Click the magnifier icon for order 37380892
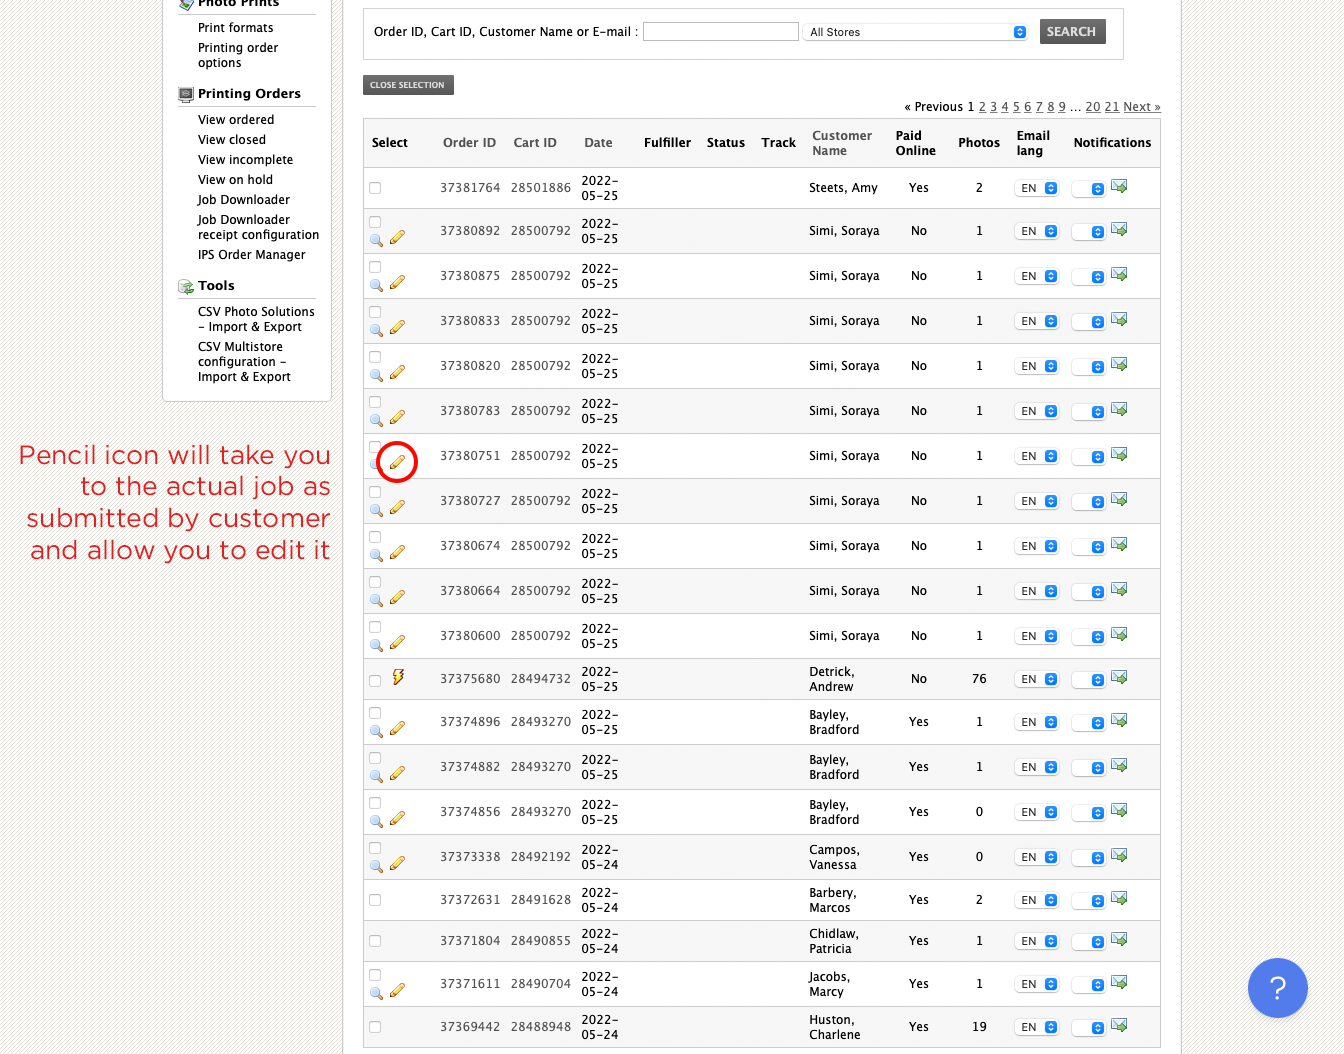 point(376,241)
